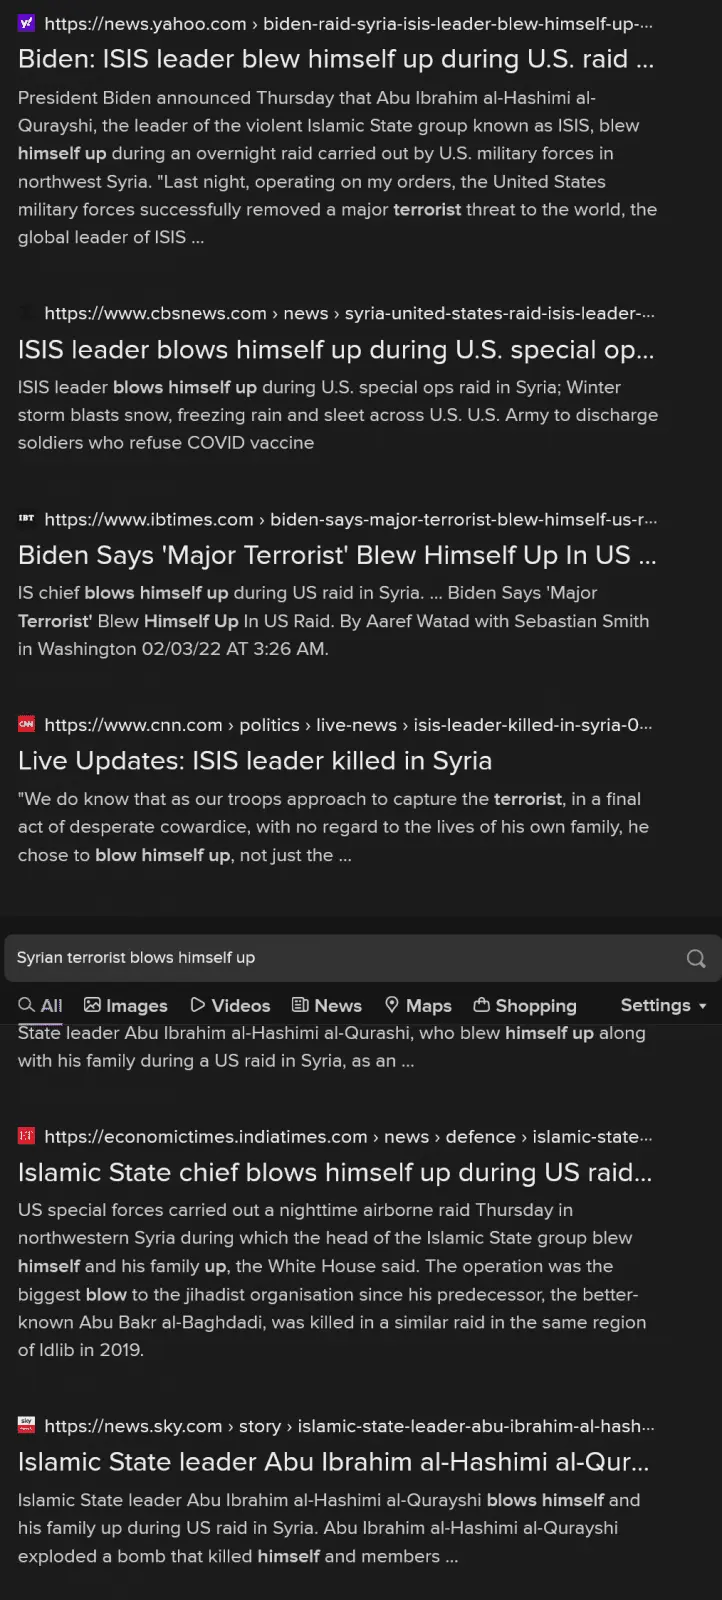Click the search magnifier icon in search box
The height and width of the screenshot is (1600, 722).
[x=696, y=958]
